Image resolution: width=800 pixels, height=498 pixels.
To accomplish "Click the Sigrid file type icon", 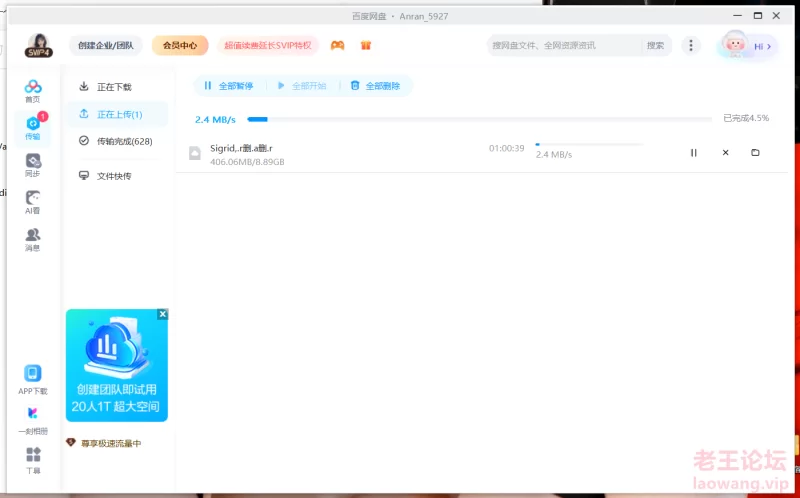I will [195, 153].
